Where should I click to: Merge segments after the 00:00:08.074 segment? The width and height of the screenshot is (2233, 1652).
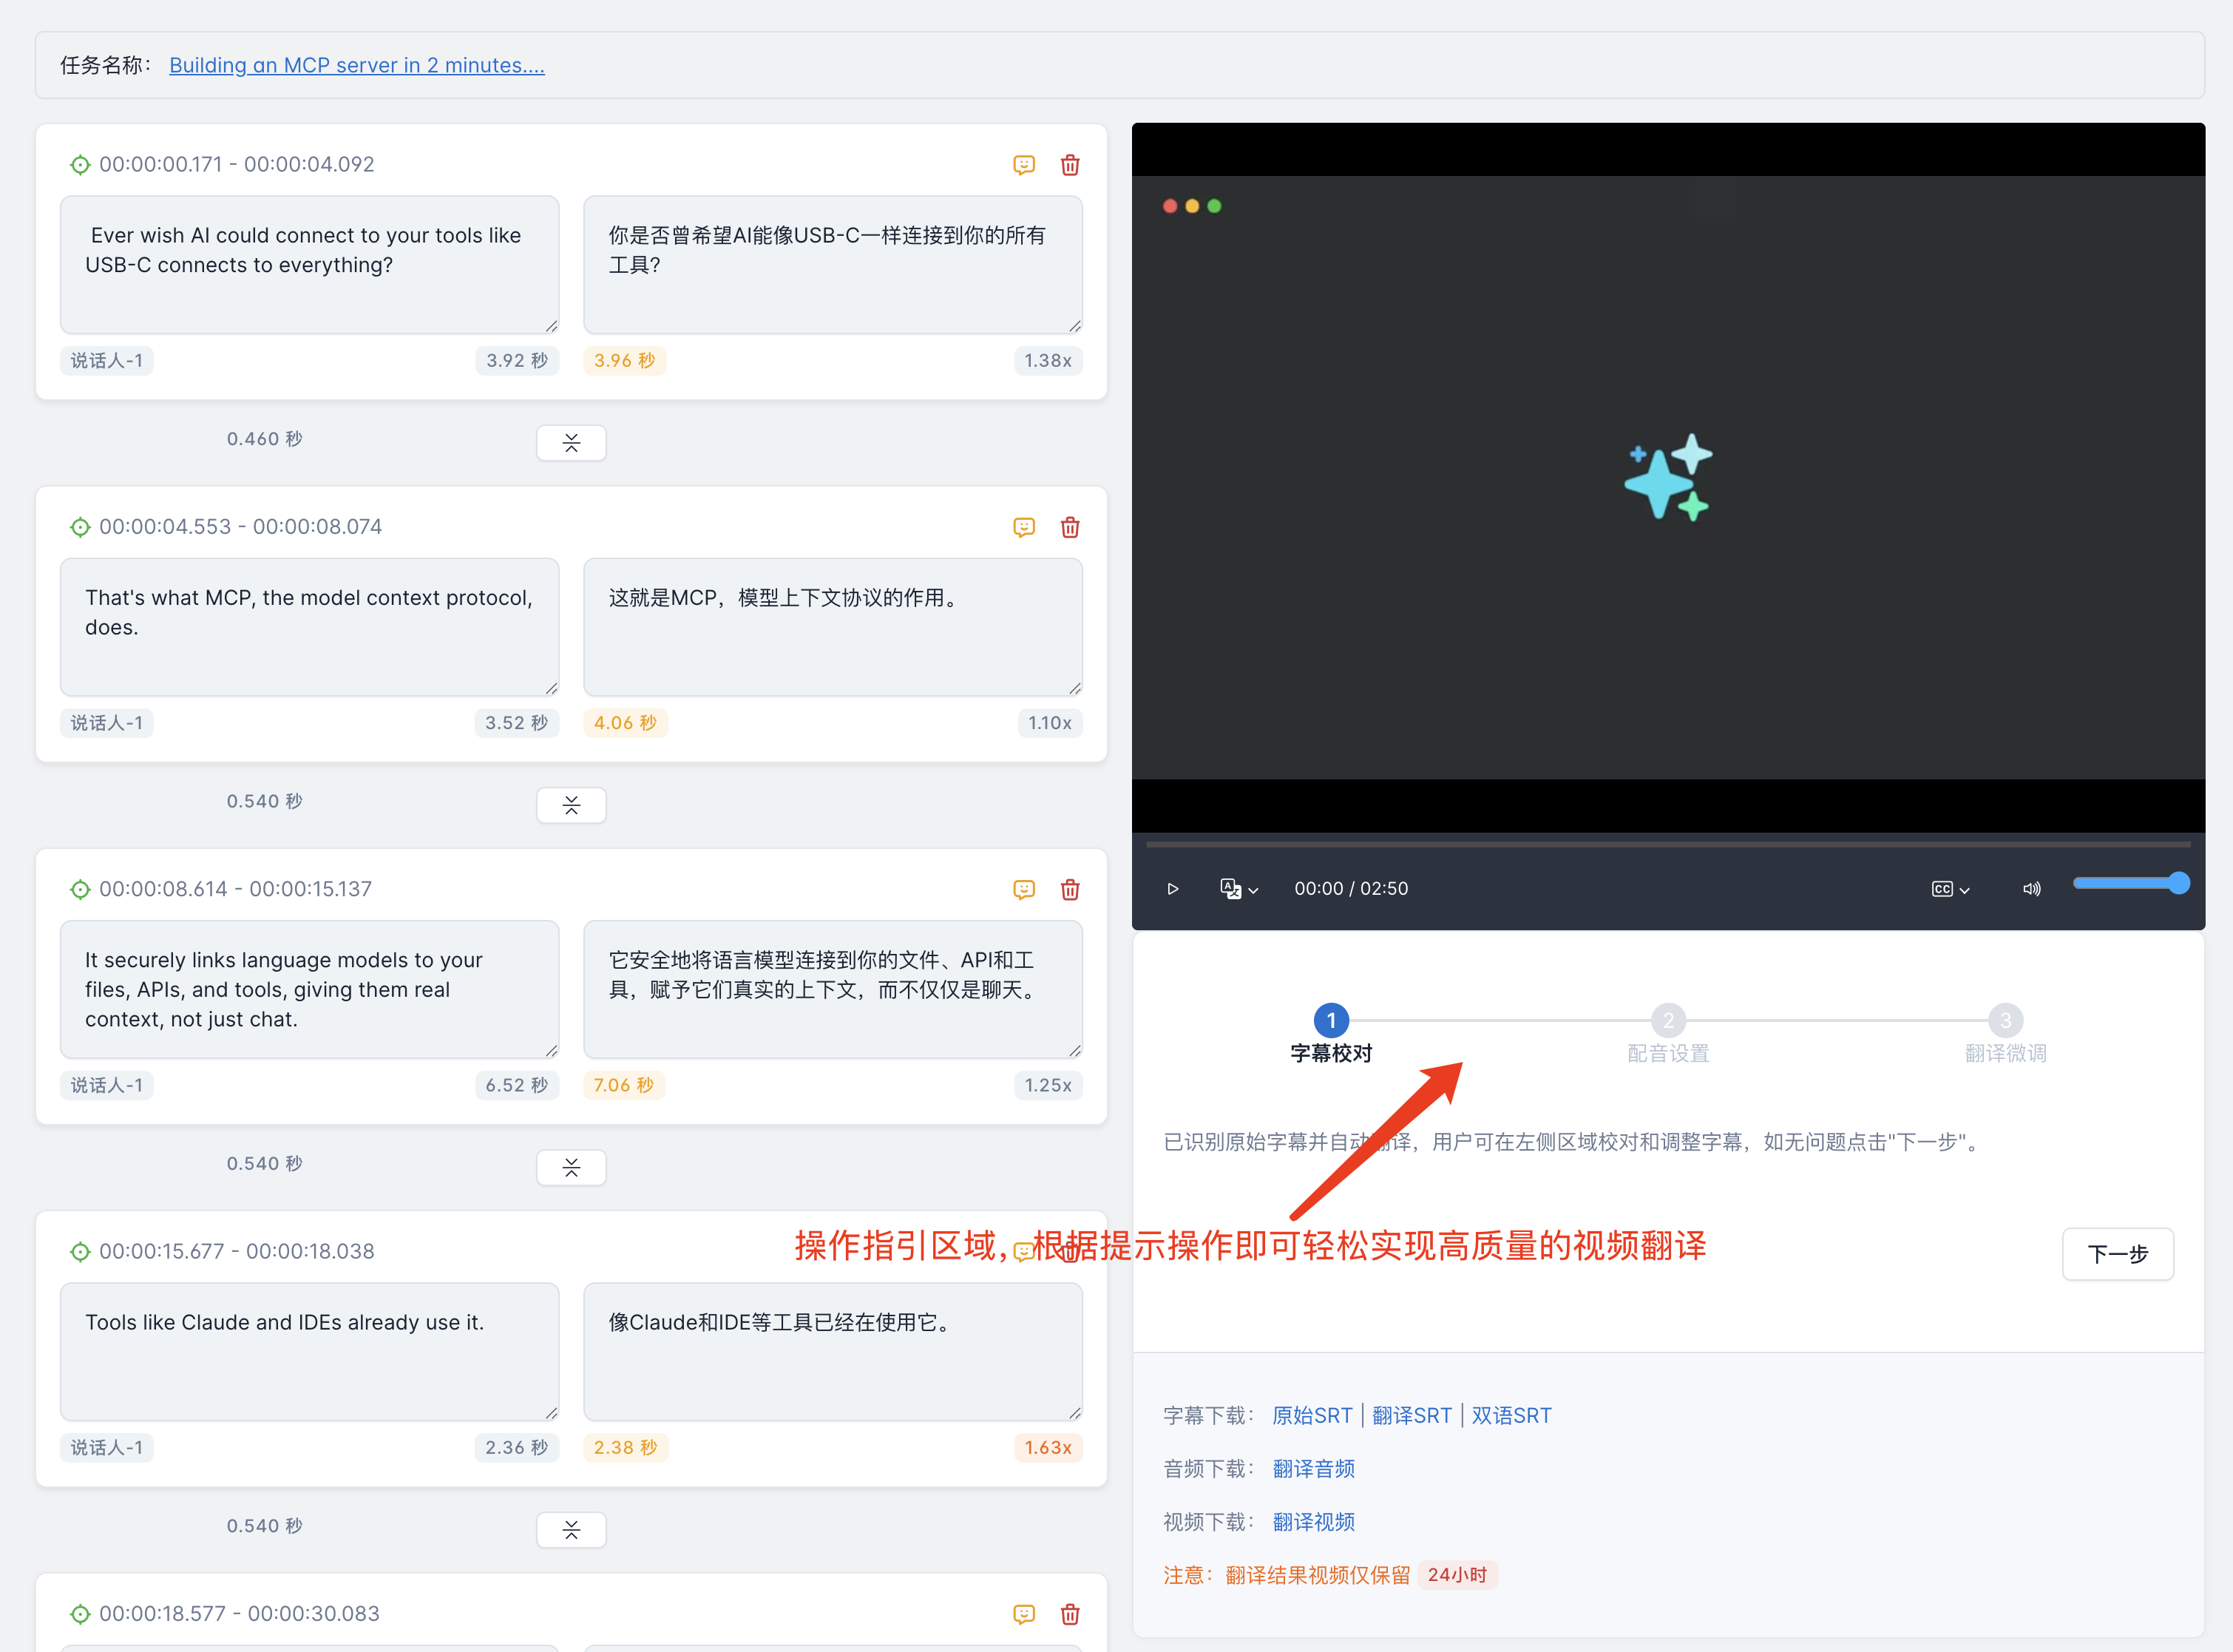coord(571,805)
